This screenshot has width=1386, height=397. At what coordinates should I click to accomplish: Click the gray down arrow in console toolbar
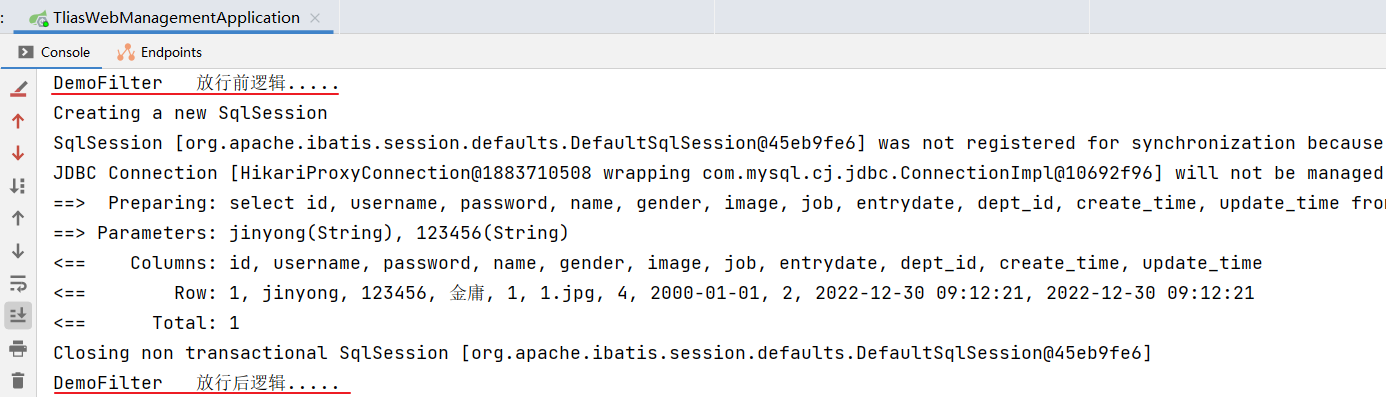[18, 251]
